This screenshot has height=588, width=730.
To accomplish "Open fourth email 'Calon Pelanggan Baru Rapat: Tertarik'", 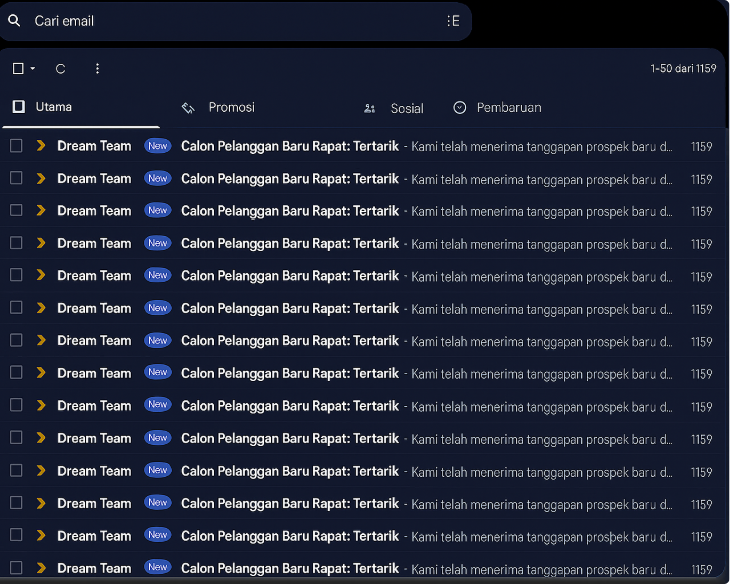I will click(x=289, y=243).
